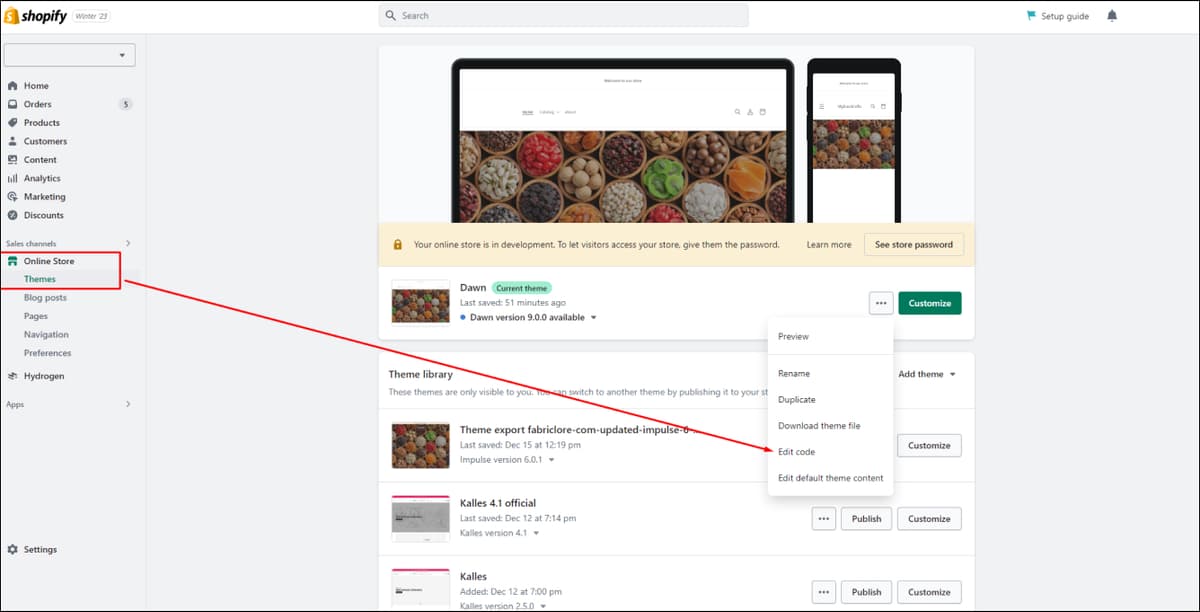Click the Search input field

tap(564, 16)
